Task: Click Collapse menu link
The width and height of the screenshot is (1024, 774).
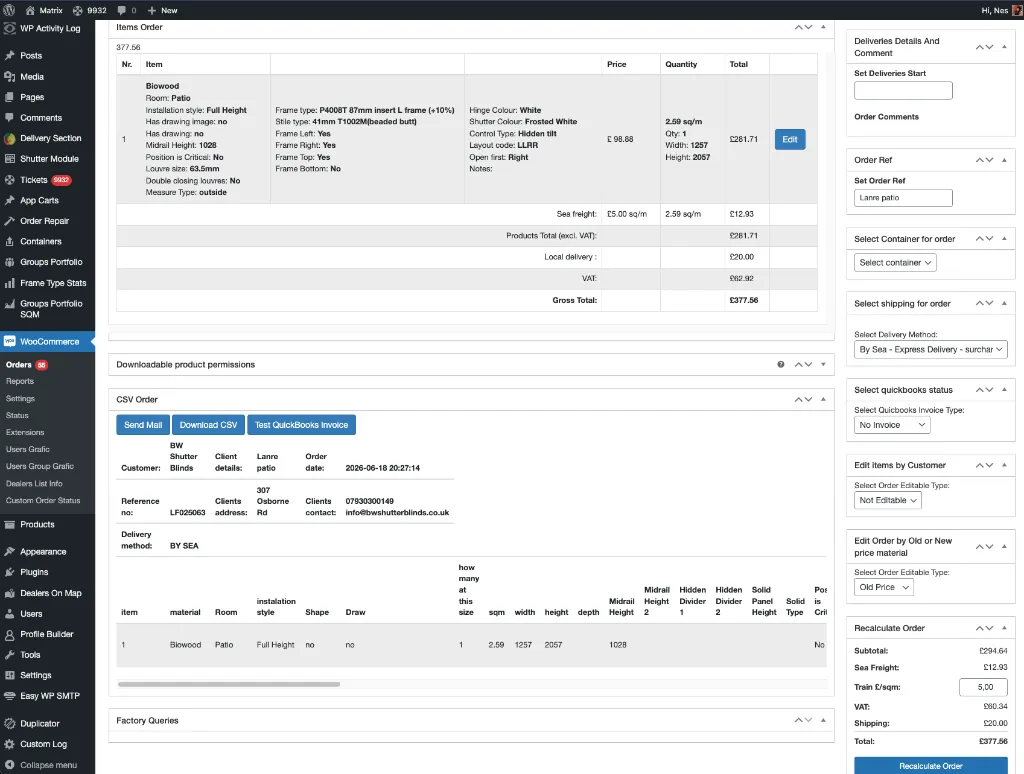Action: tap(48, 765)
